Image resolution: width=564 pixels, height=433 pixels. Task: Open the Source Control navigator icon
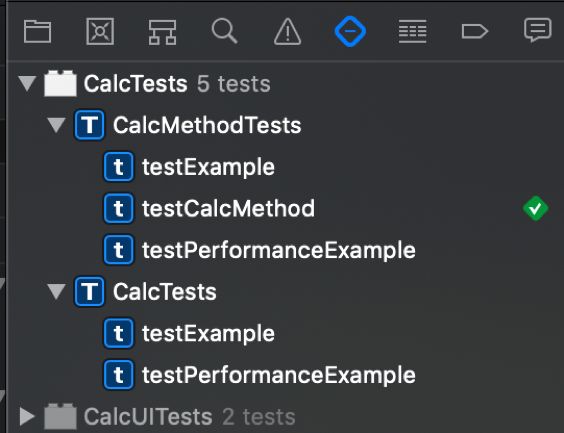click(x=100, y=32)
